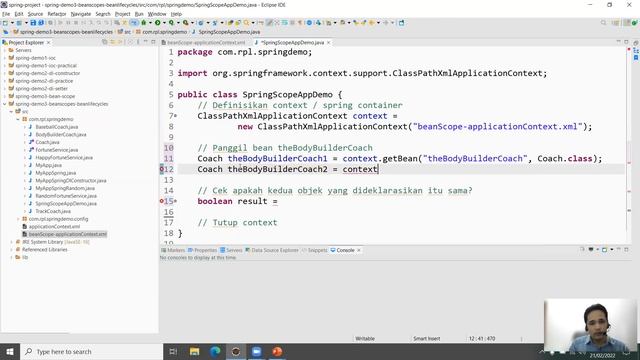Open the Source menu

click(35, 14)
